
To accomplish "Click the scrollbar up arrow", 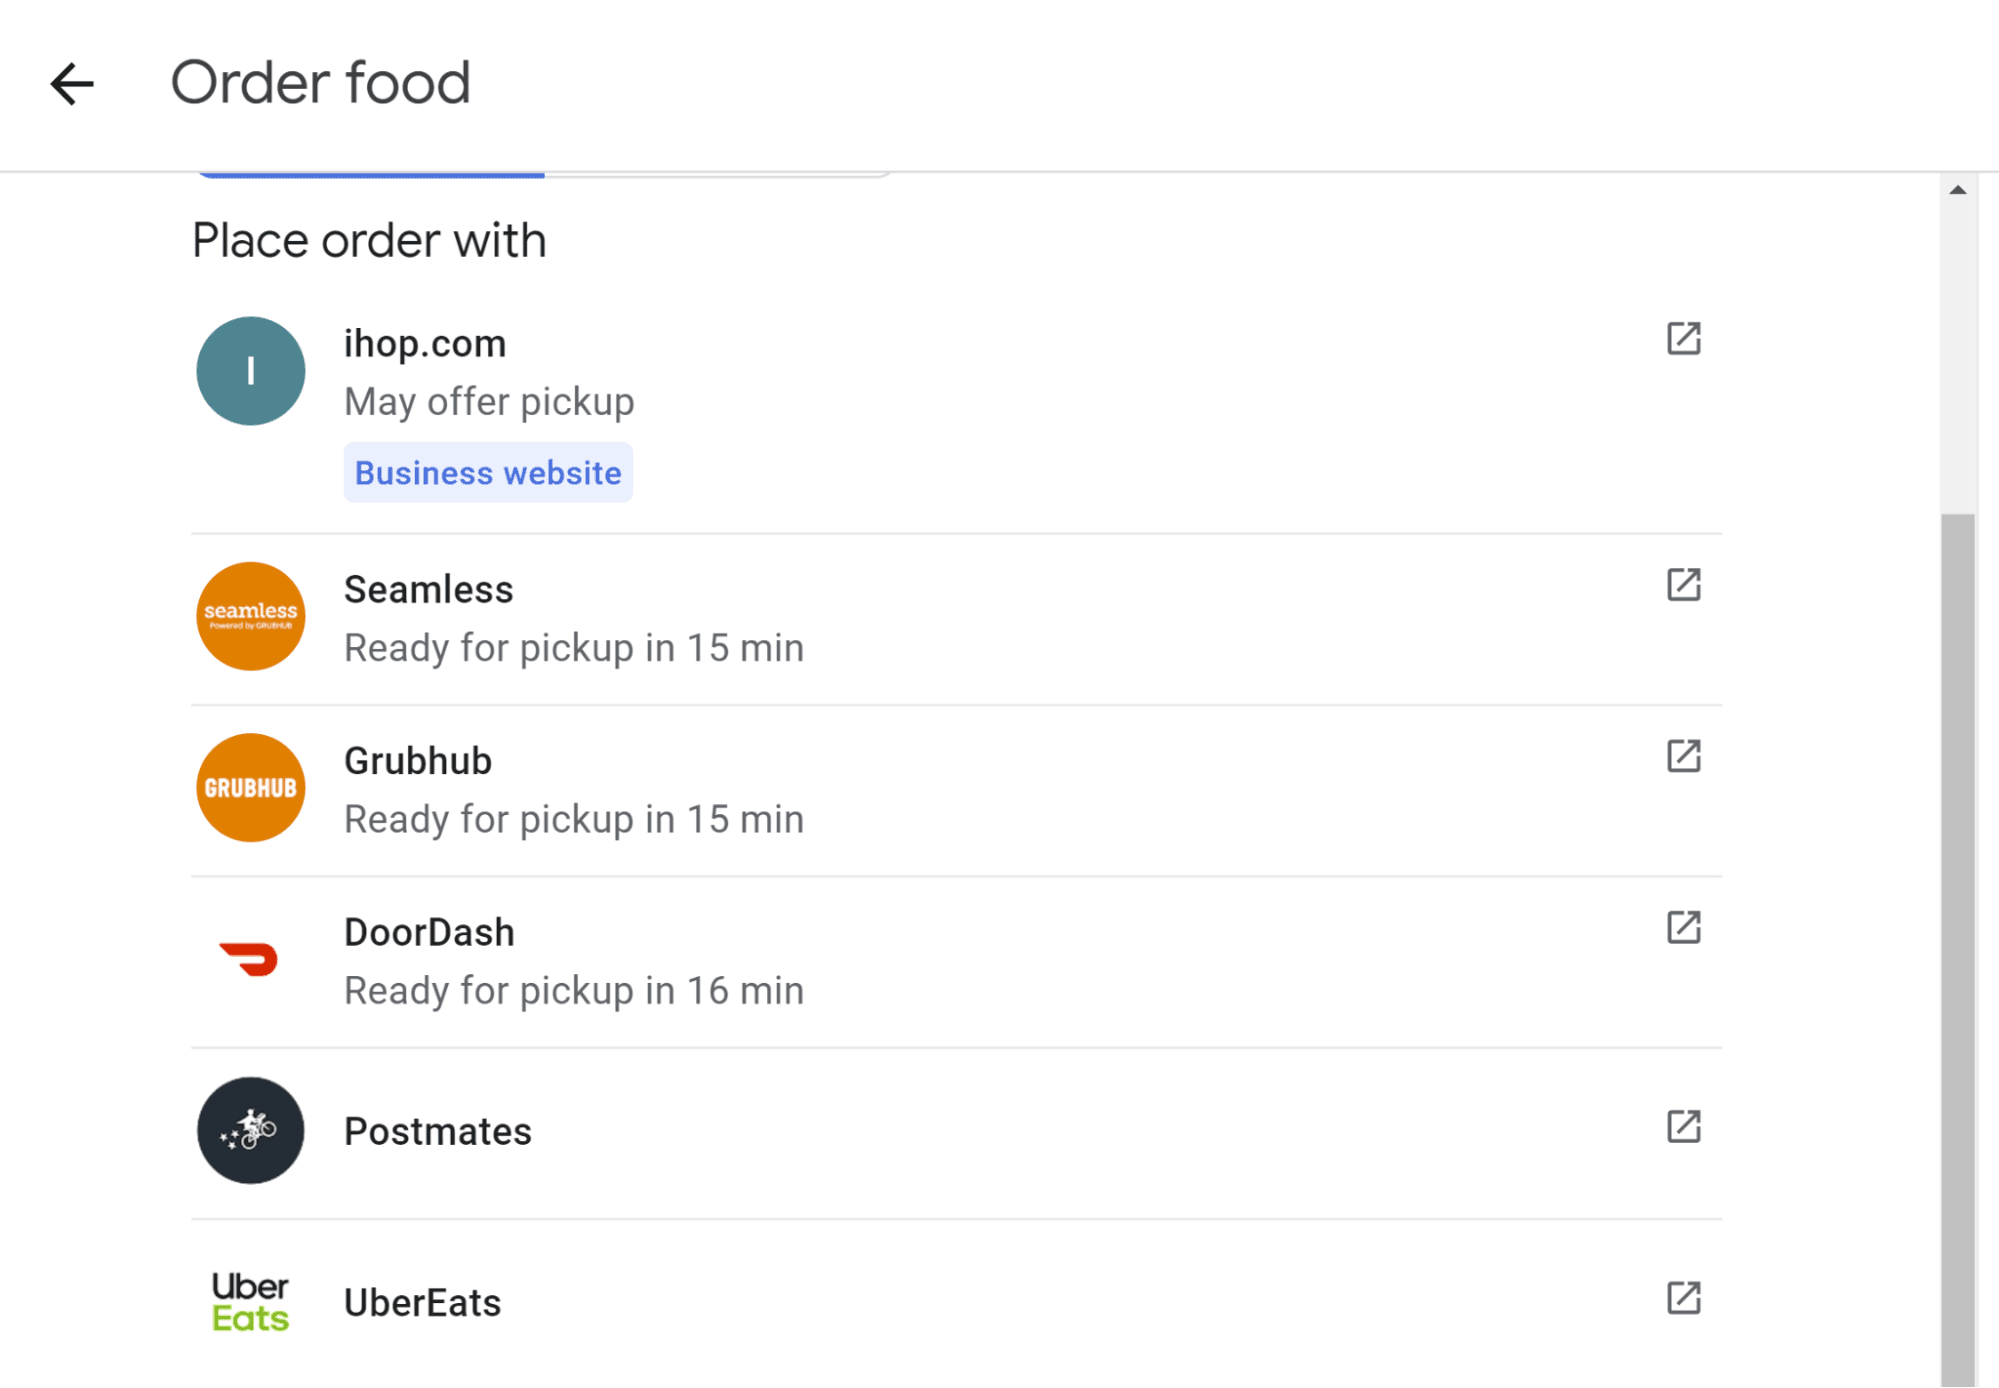I will (x=1957, y=190).
